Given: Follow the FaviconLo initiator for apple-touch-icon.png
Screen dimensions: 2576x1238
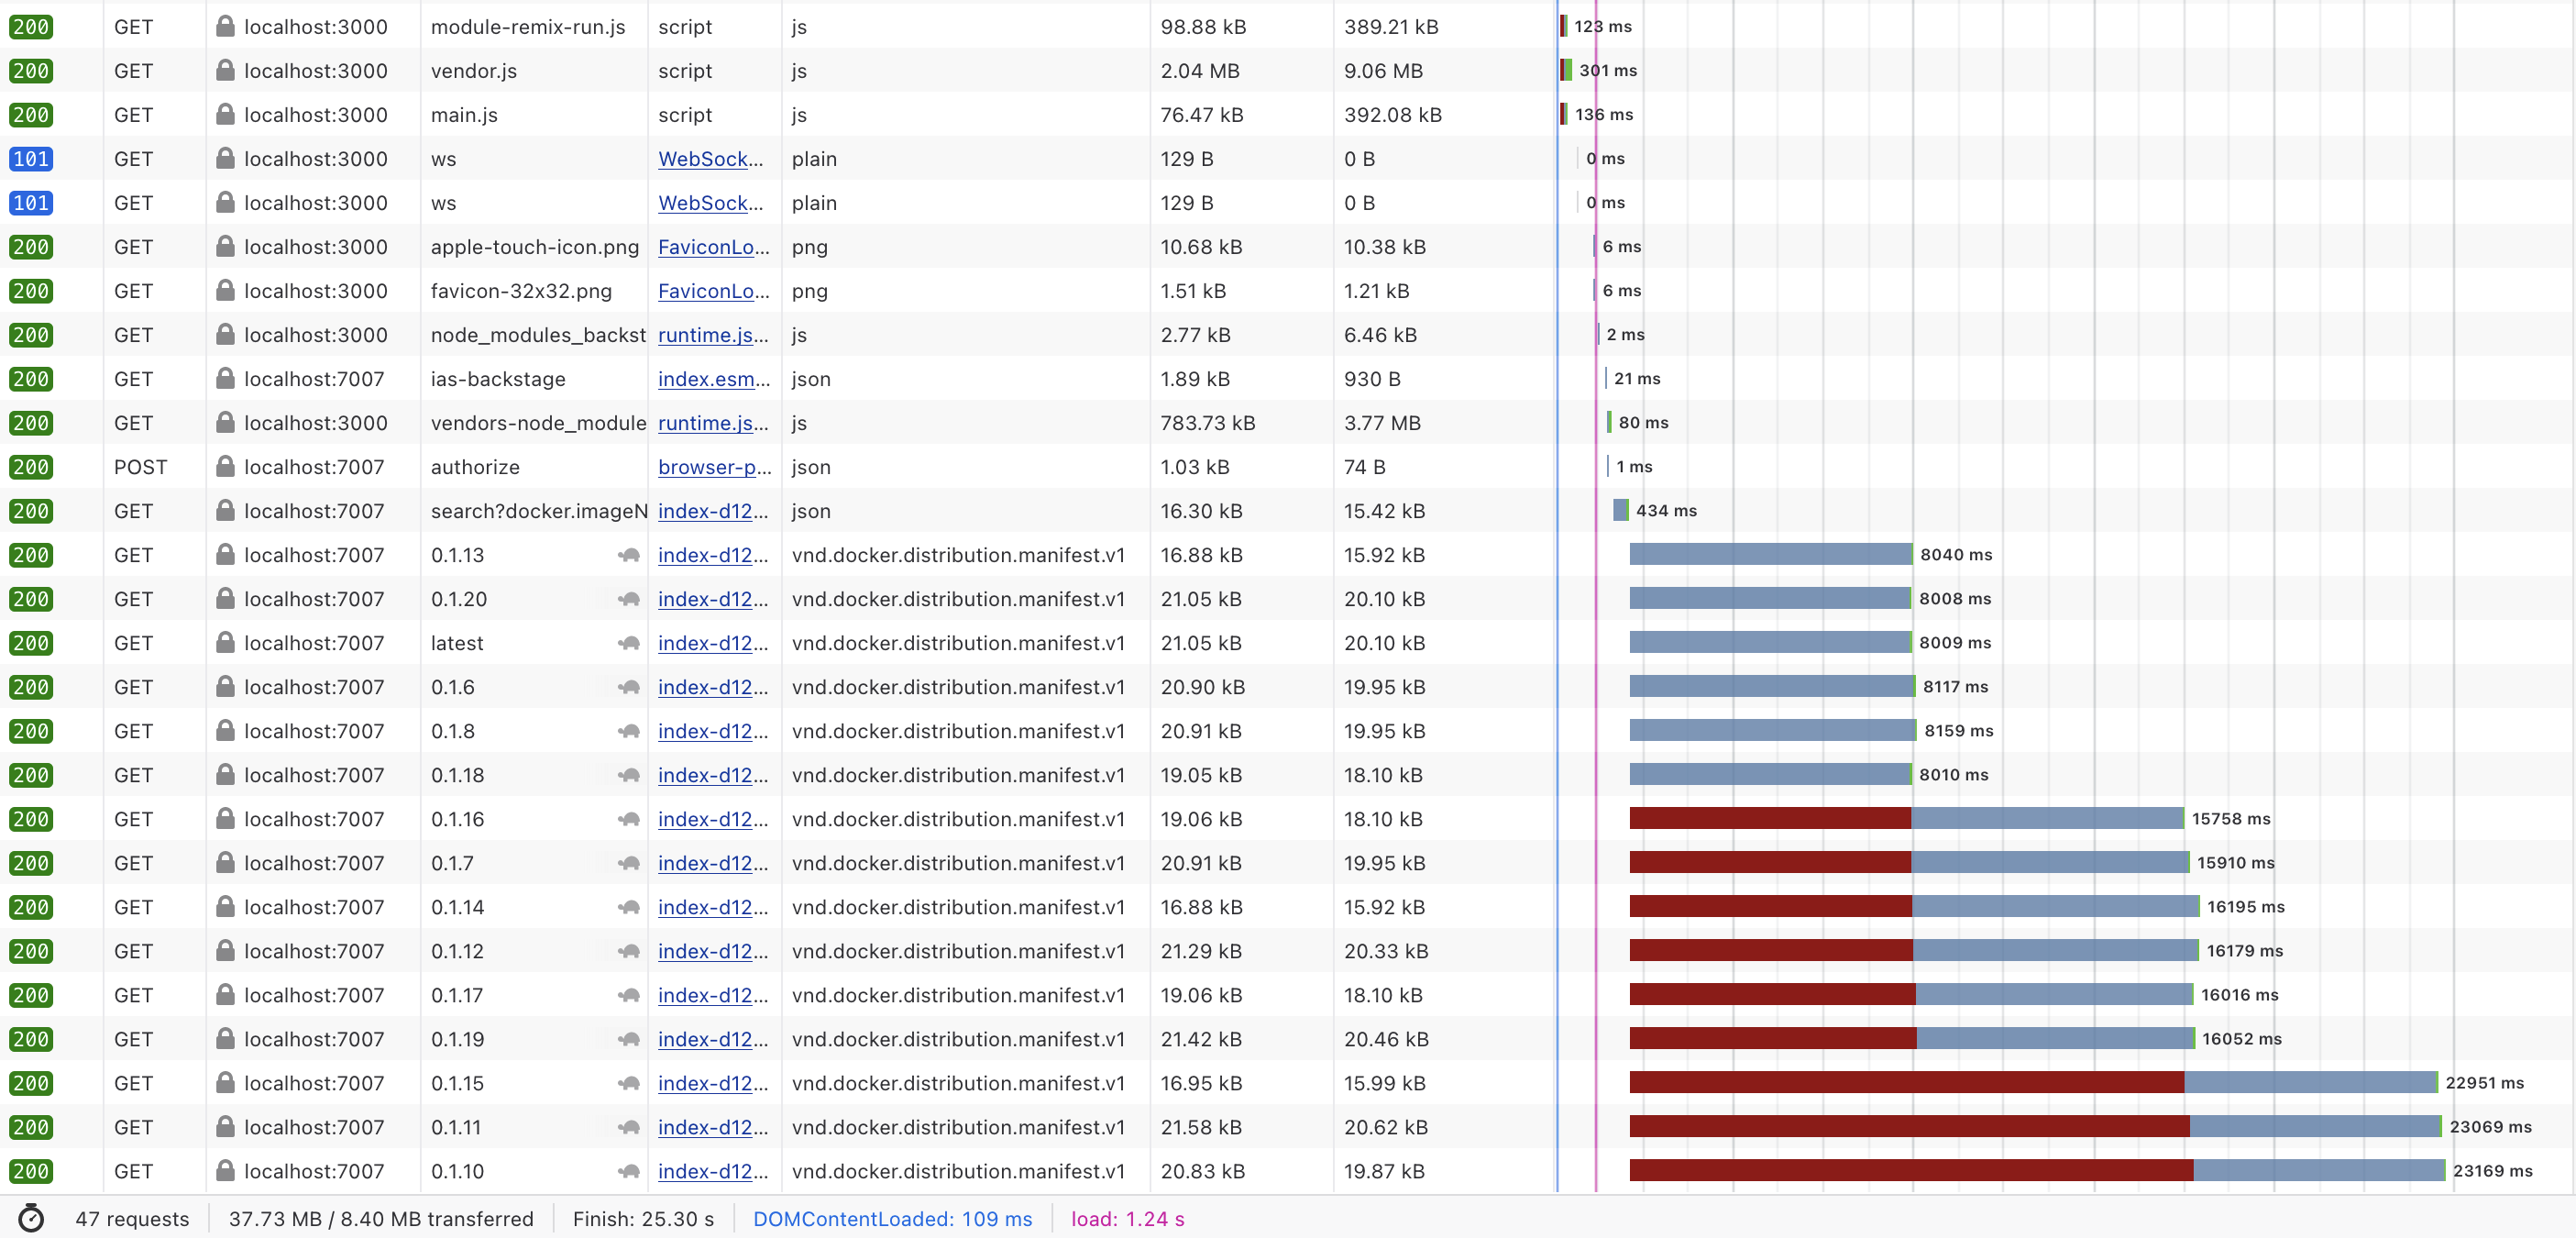Looking at the screenshot, I should tap(713, 247).
